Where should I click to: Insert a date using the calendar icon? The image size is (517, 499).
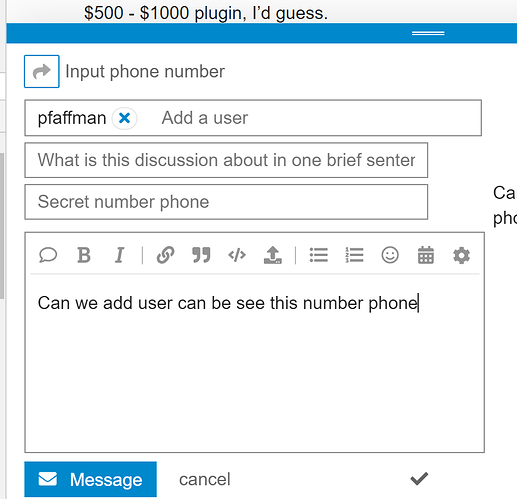point(426,255)
